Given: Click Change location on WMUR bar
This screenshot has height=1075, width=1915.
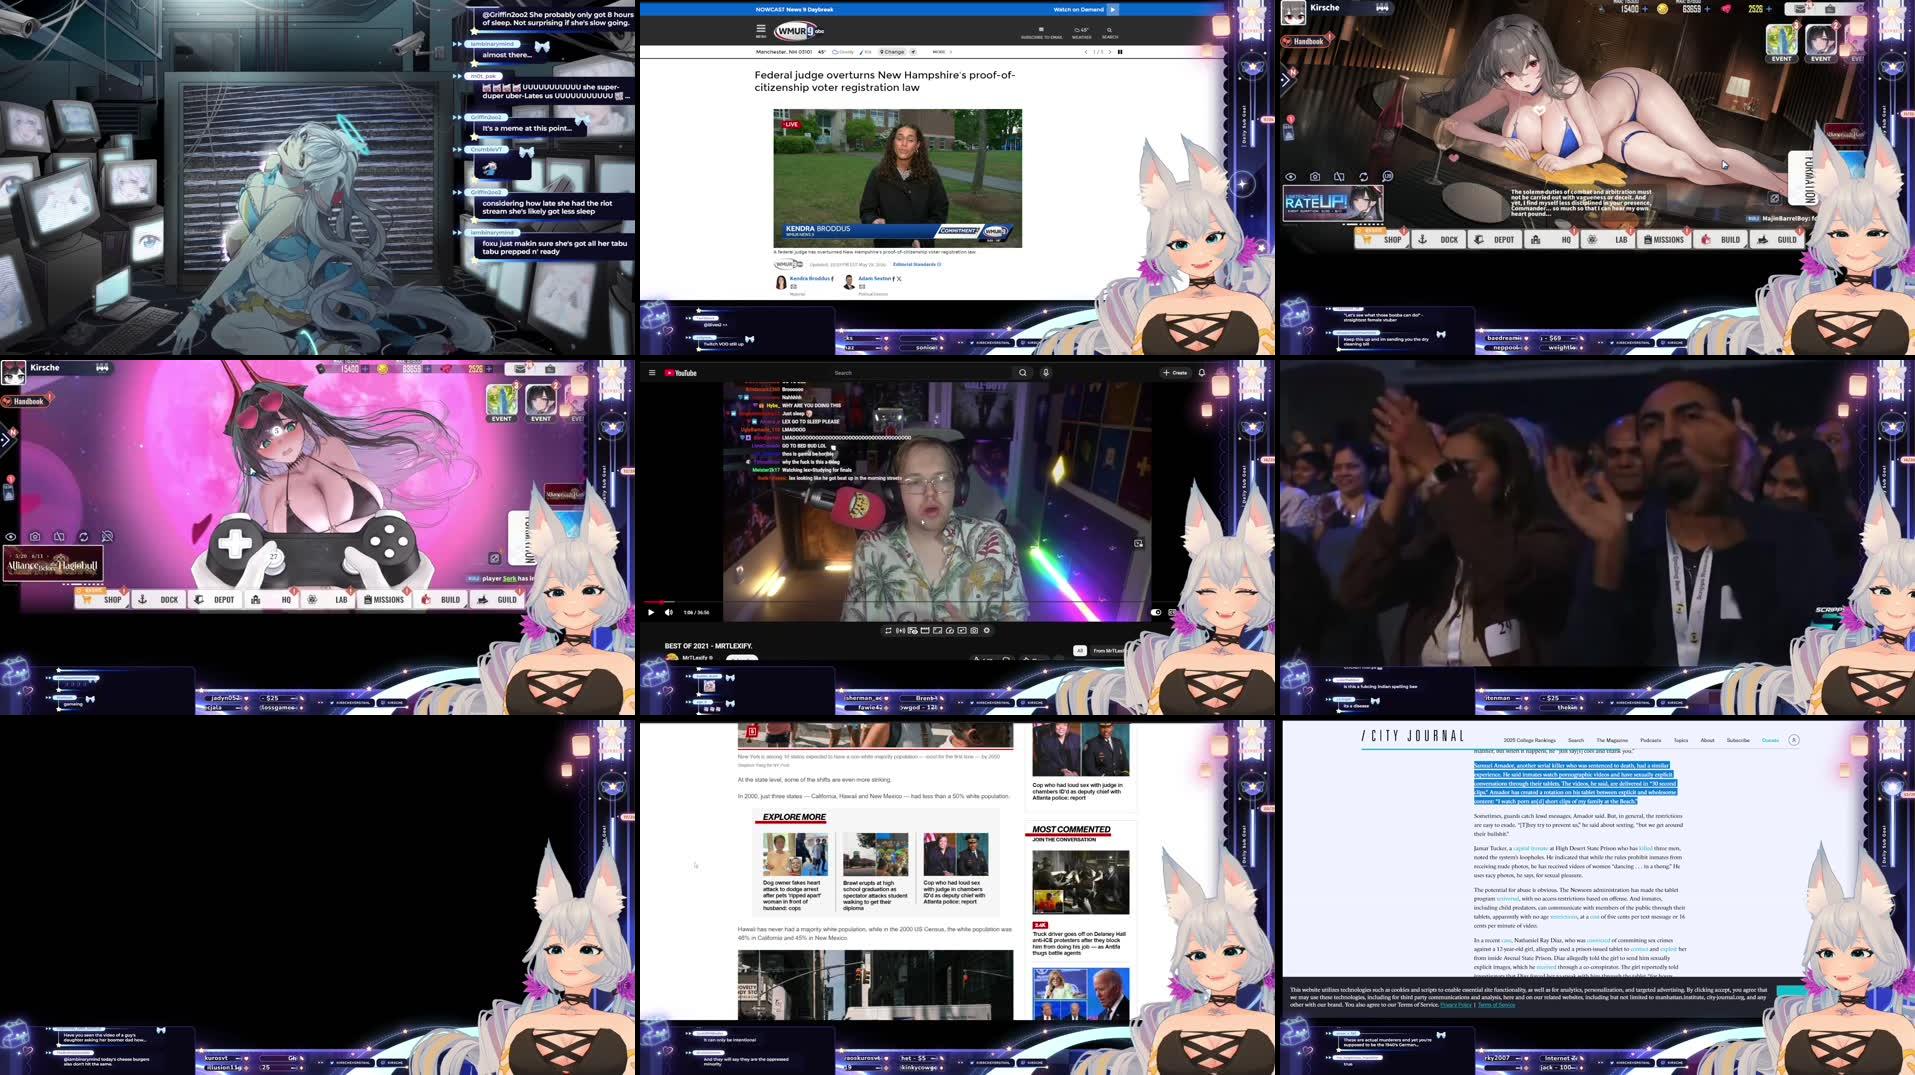Looking at the screenshot, I should 894,52.
